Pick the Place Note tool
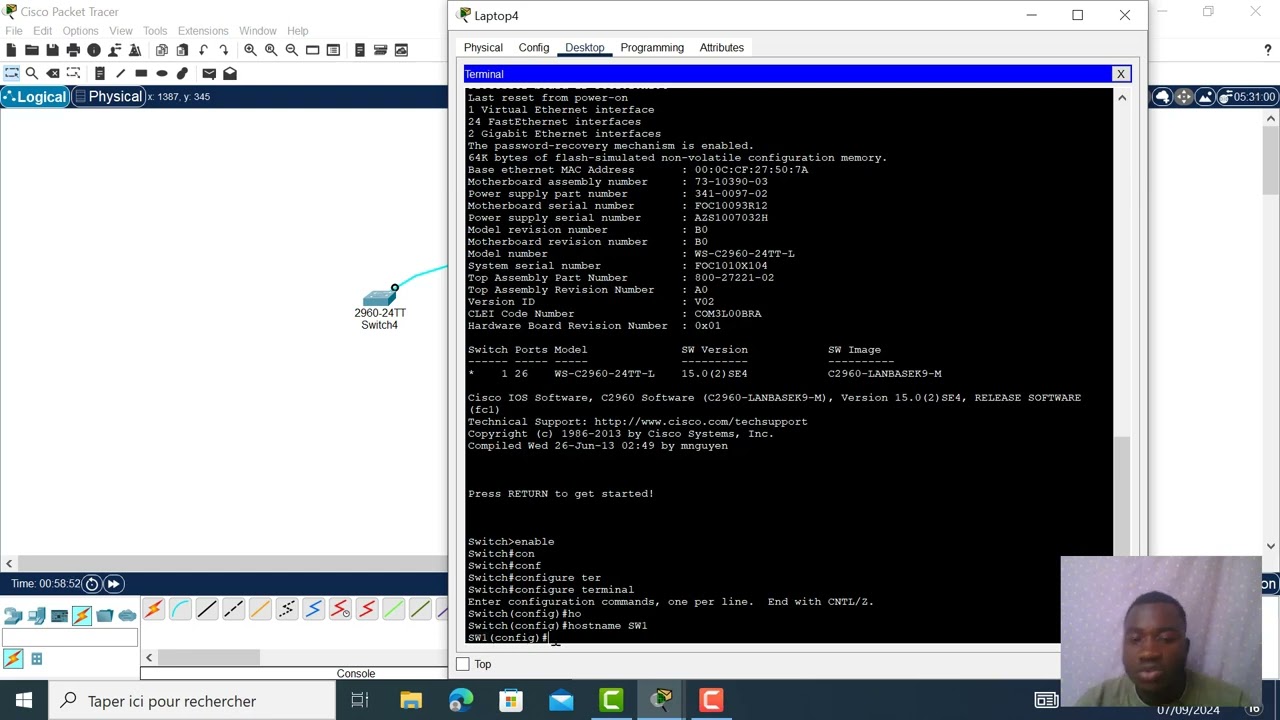The height and width of the screenshot is (720, 1280). point(100,73)
